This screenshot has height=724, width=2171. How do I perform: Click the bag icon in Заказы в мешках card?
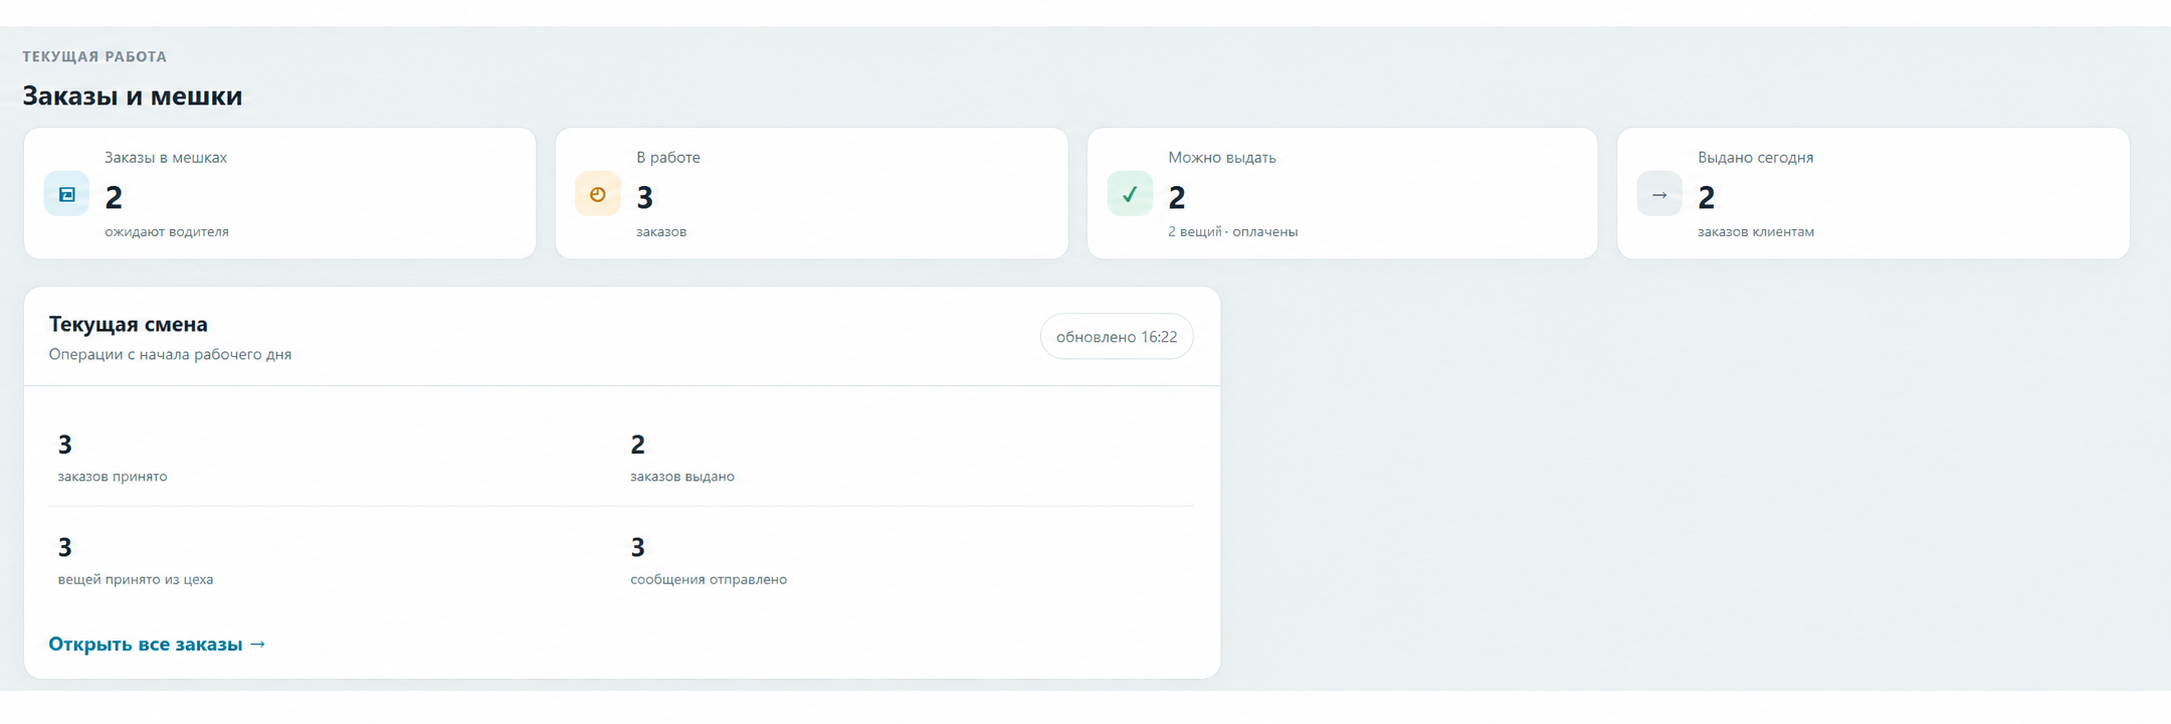point(67,194)
